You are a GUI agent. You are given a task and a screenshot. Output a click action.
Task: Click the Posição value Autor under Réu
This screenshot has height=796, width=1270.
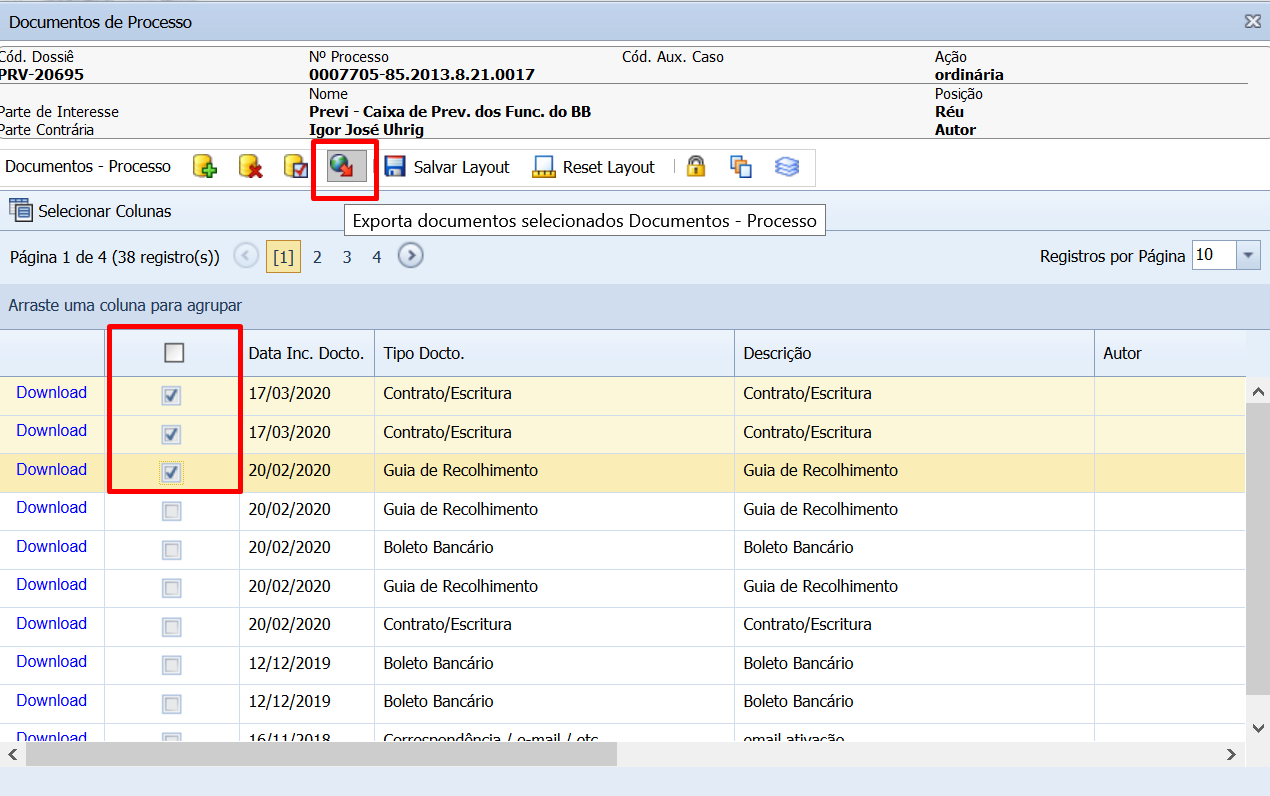tap(955, 130)
